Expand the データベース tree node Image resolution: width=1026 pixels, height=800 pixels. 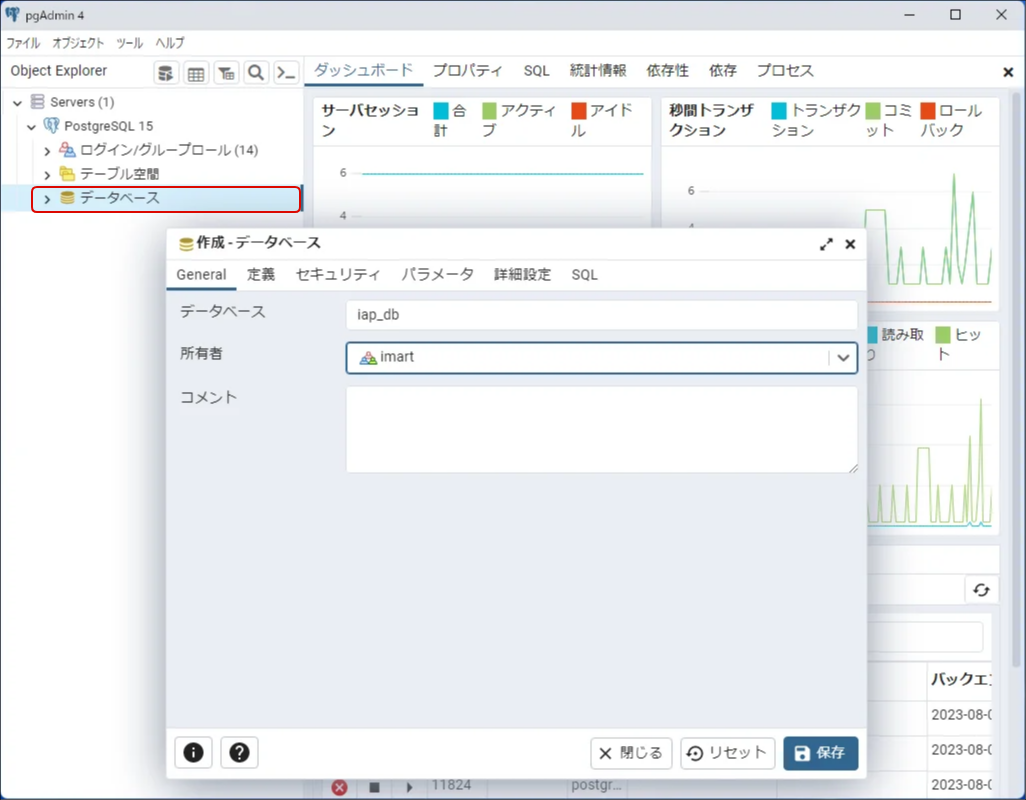47,199
